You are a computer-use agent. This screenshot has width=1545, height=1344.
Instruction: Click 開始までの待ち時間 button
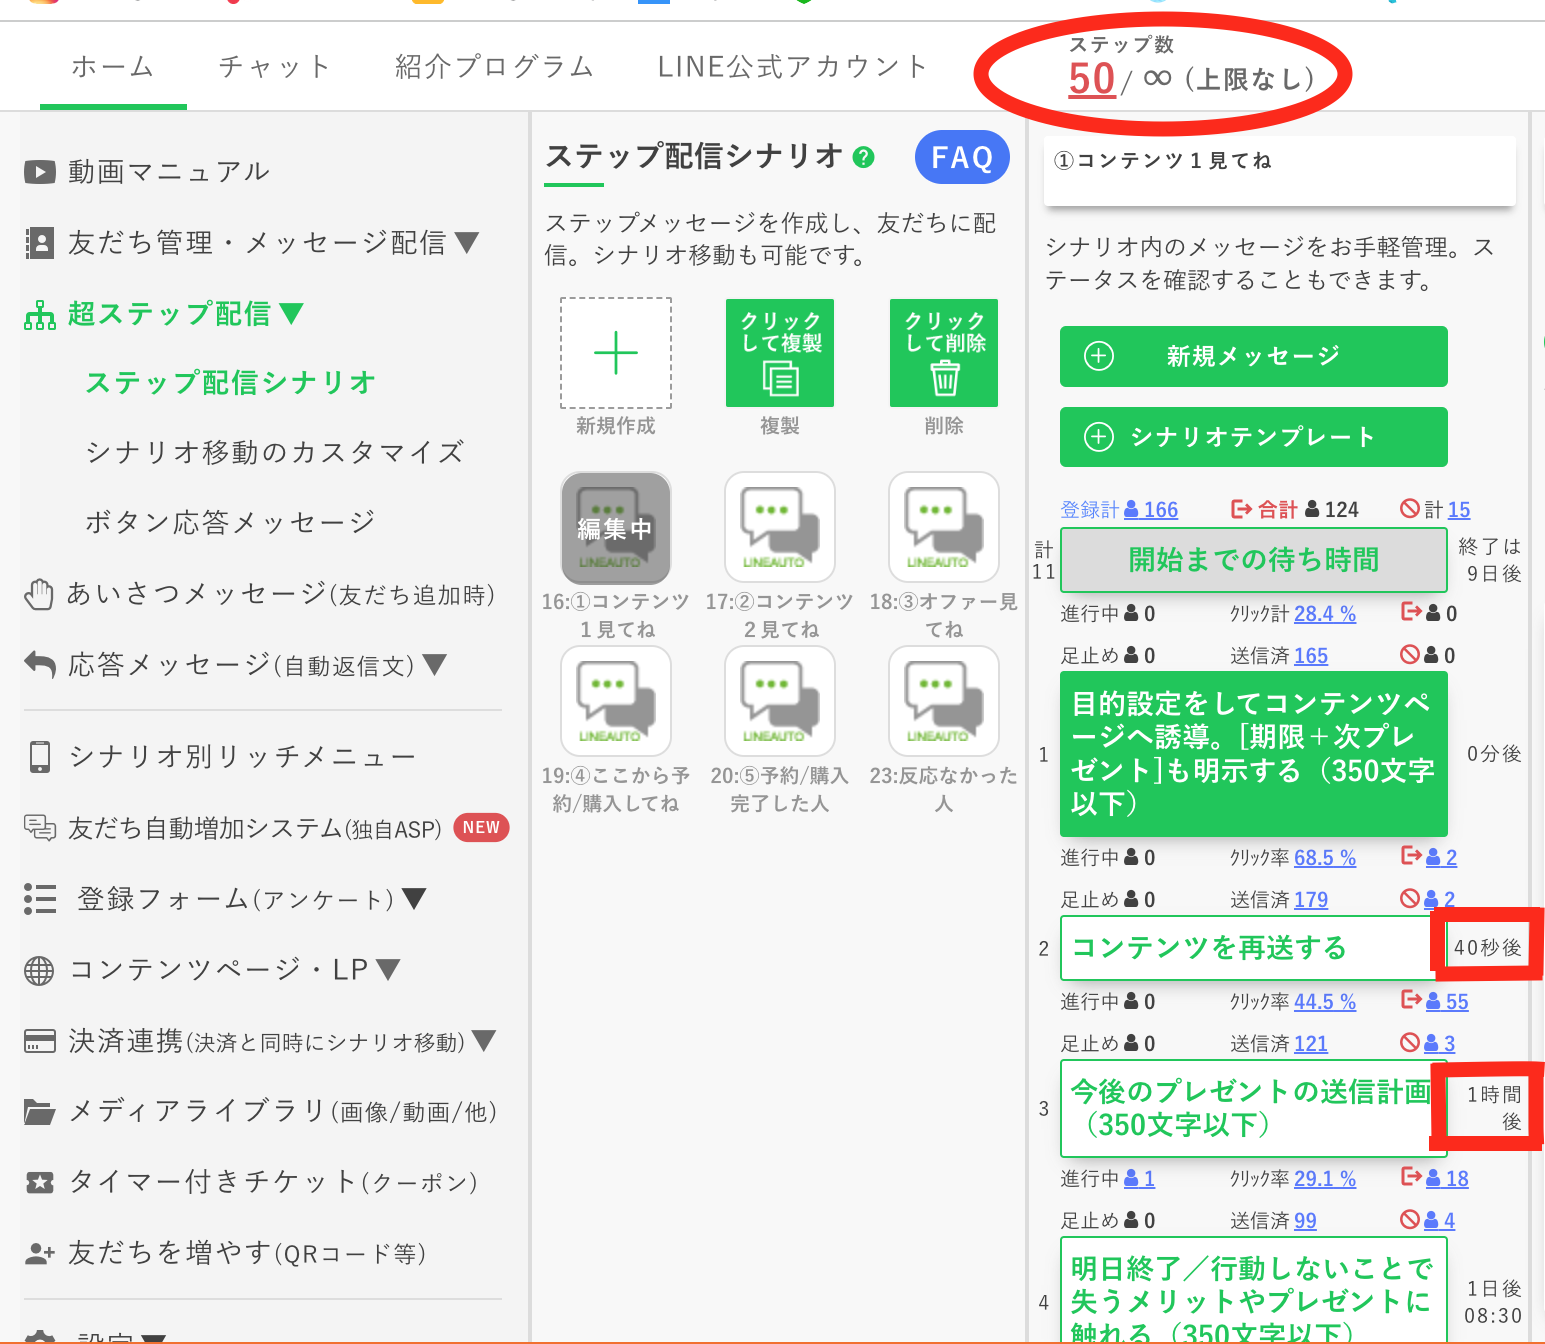(x=1254, y=560)
